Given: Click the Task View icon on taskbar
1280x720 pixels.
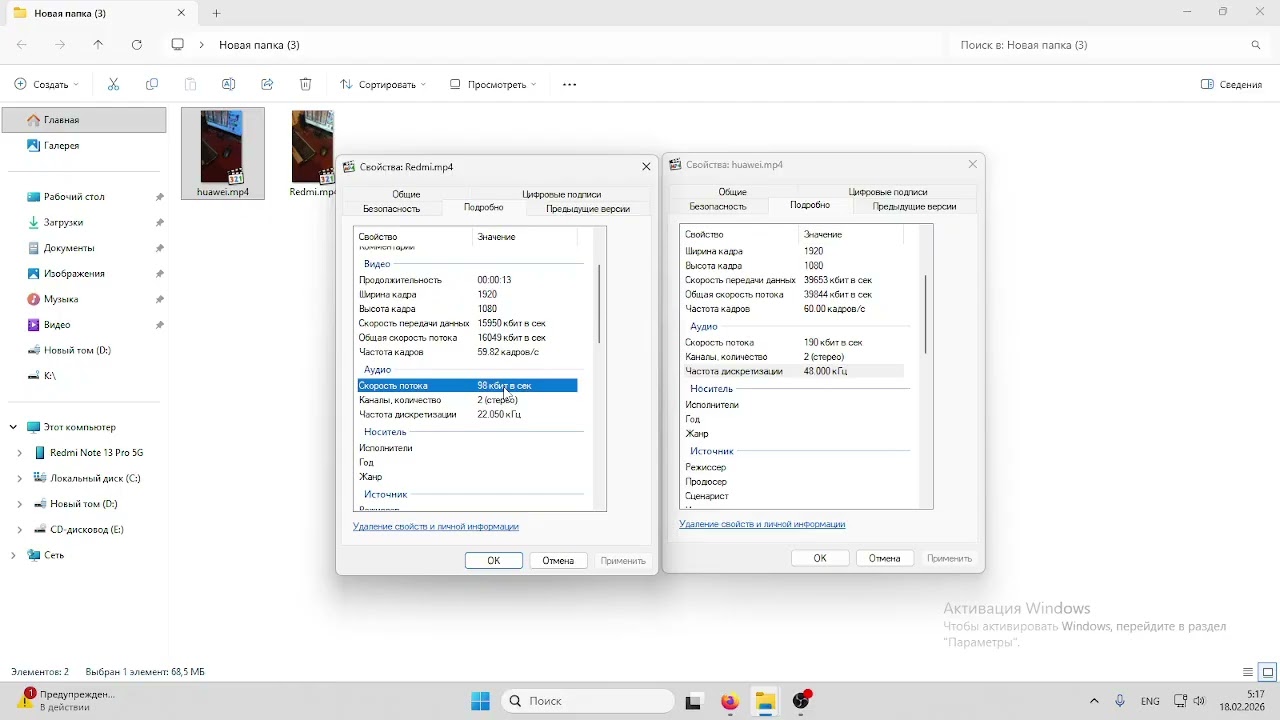Looking at the screenshot, I should pyautogui.click(x=694, y=702).
